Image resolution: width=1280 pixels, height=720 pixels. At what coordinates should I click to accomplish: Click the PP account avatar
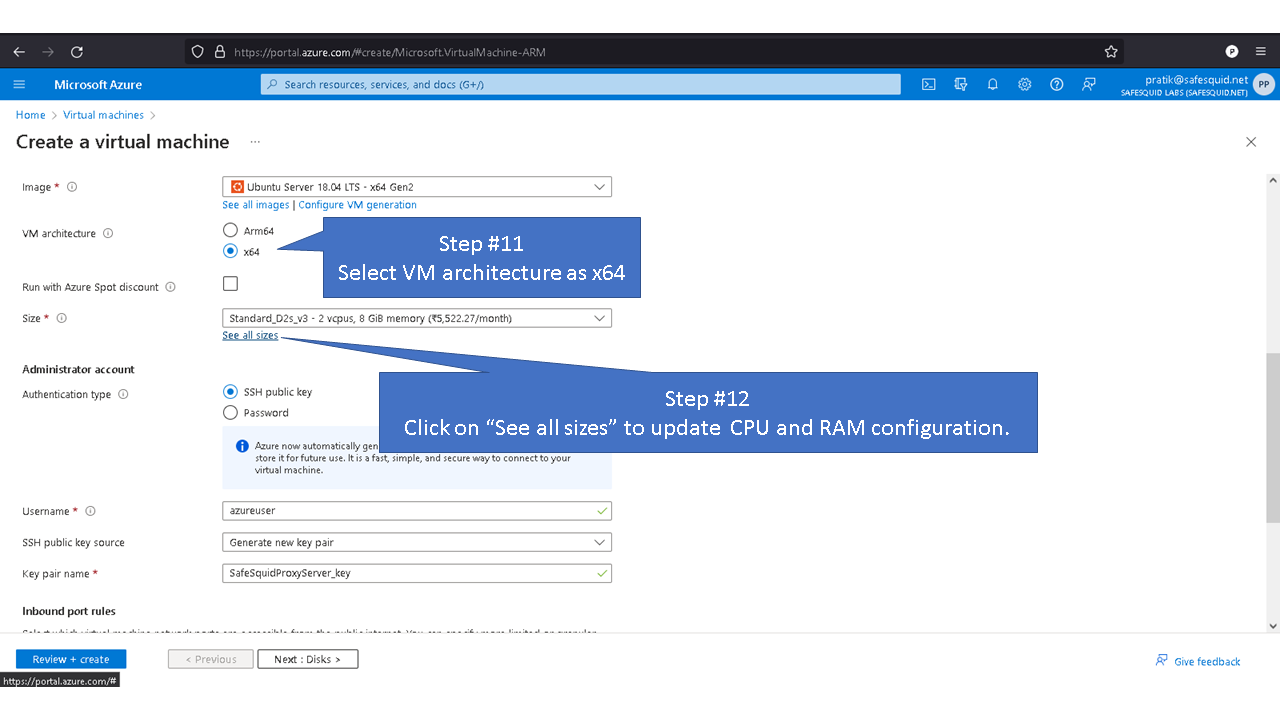pyautogui.click(x=1264, y=85)
